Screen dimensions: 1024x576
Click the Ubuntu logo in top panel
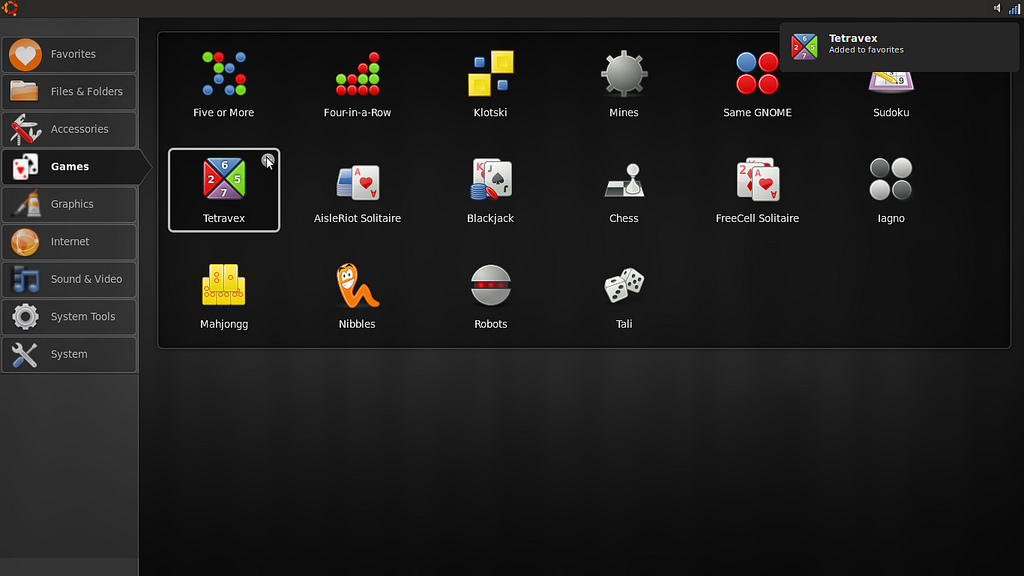click(10, 8)
